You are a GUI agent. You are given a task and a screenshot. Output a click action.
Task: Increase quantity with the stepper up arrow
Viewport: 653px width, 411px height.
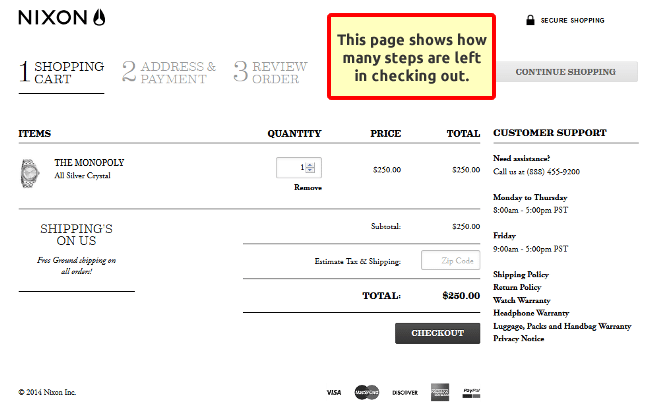pyautogui.click(x=310, y=165)
